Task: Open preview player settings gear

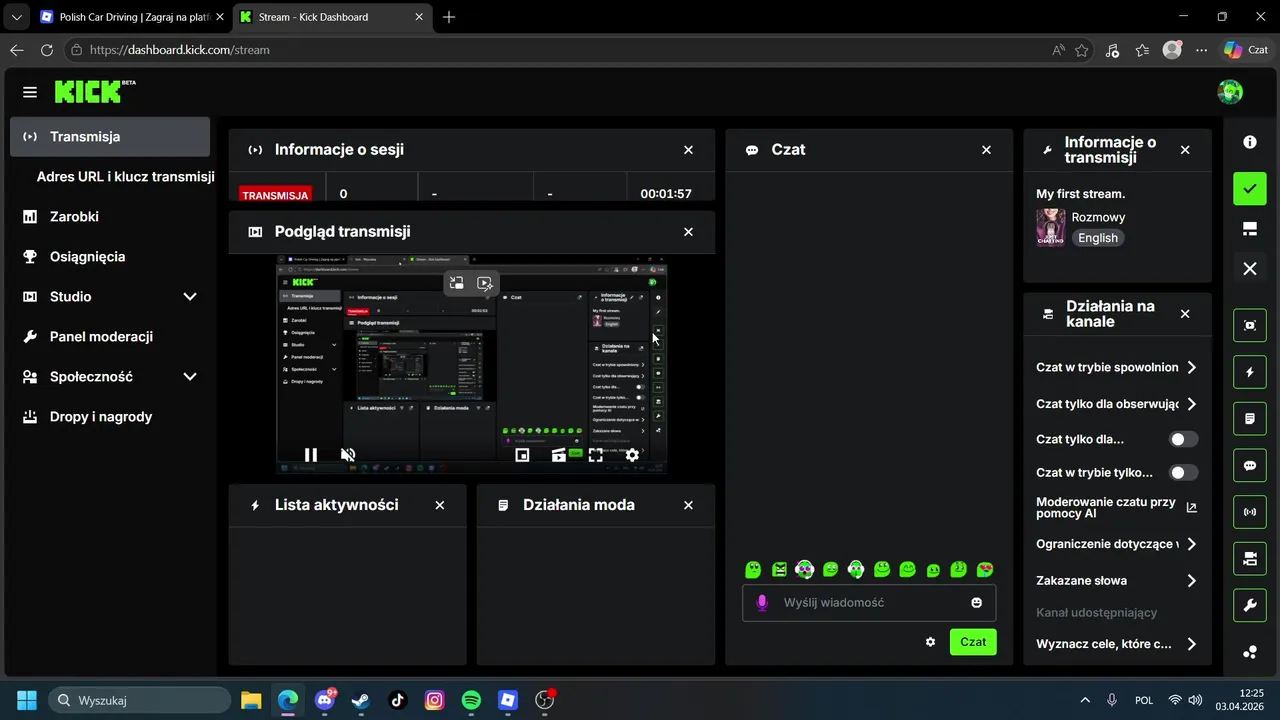Action: [632, 455]
